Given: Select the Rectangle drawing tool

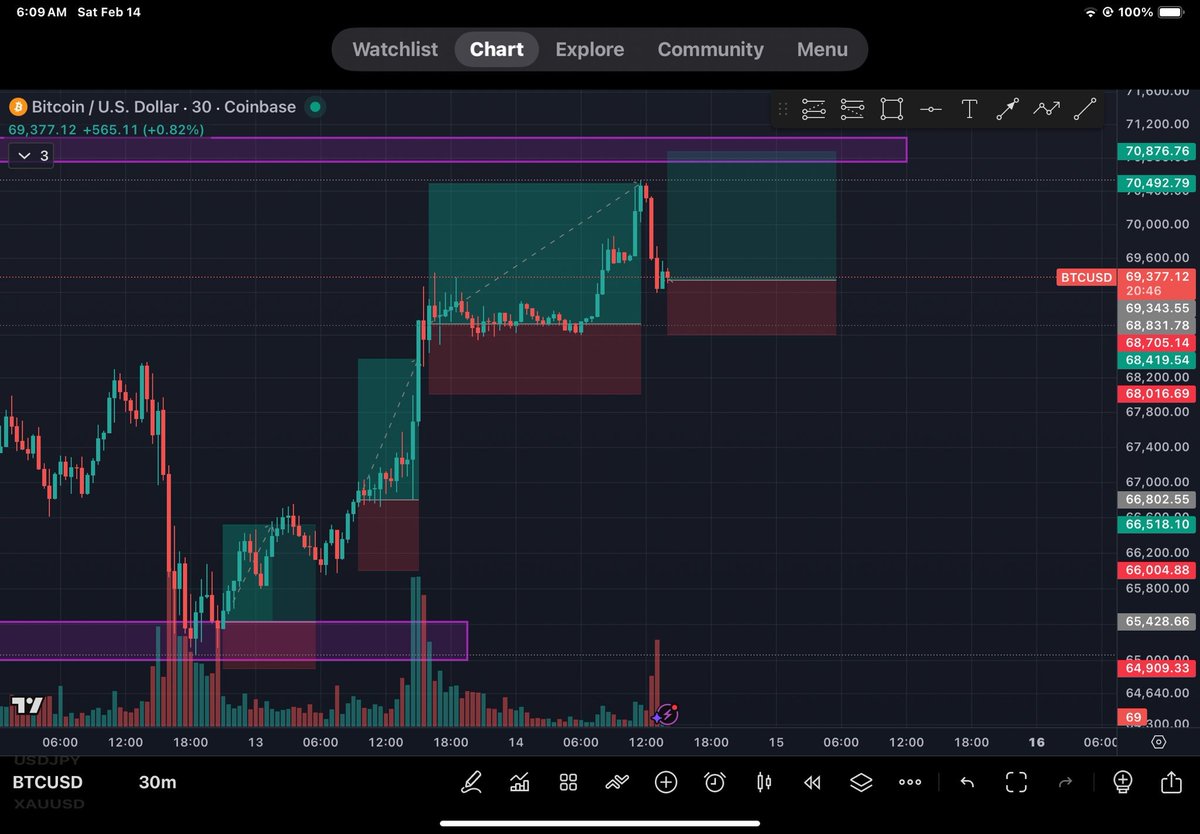Looking at the screenshot, I should [891, 108].
